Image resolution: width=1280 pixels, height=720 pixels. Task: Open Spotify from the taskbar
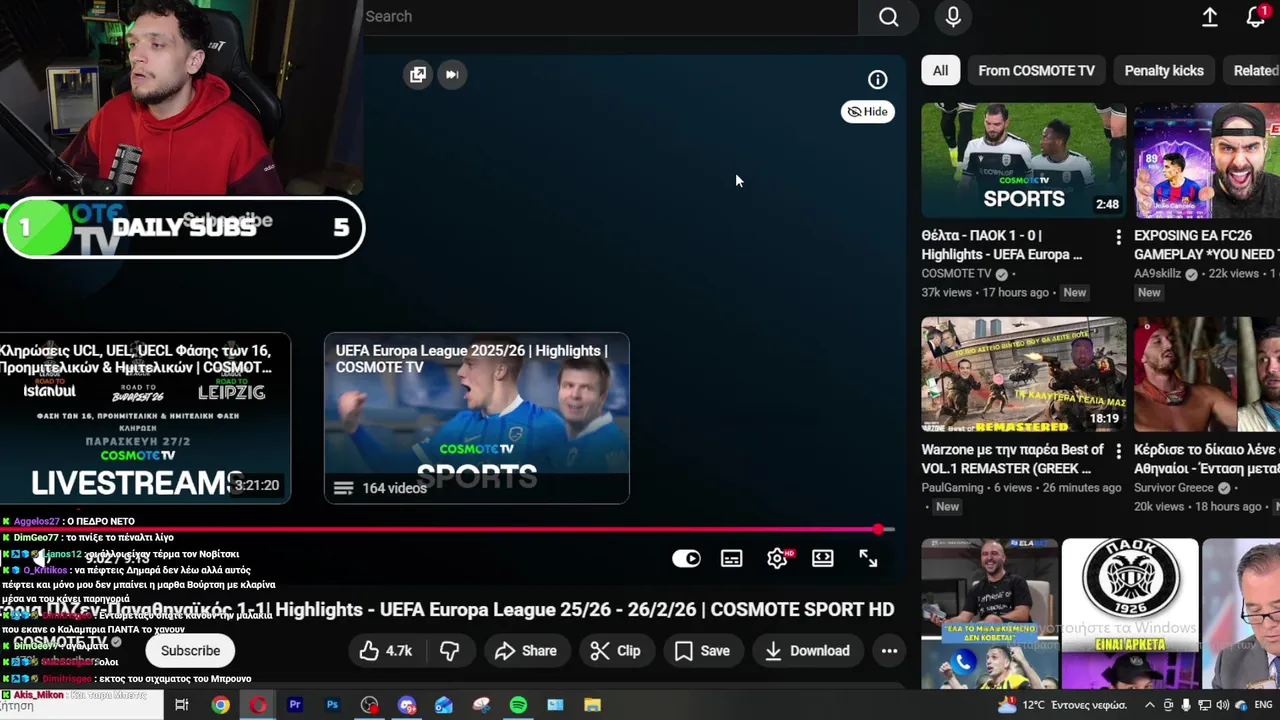[x=518, y=705]
